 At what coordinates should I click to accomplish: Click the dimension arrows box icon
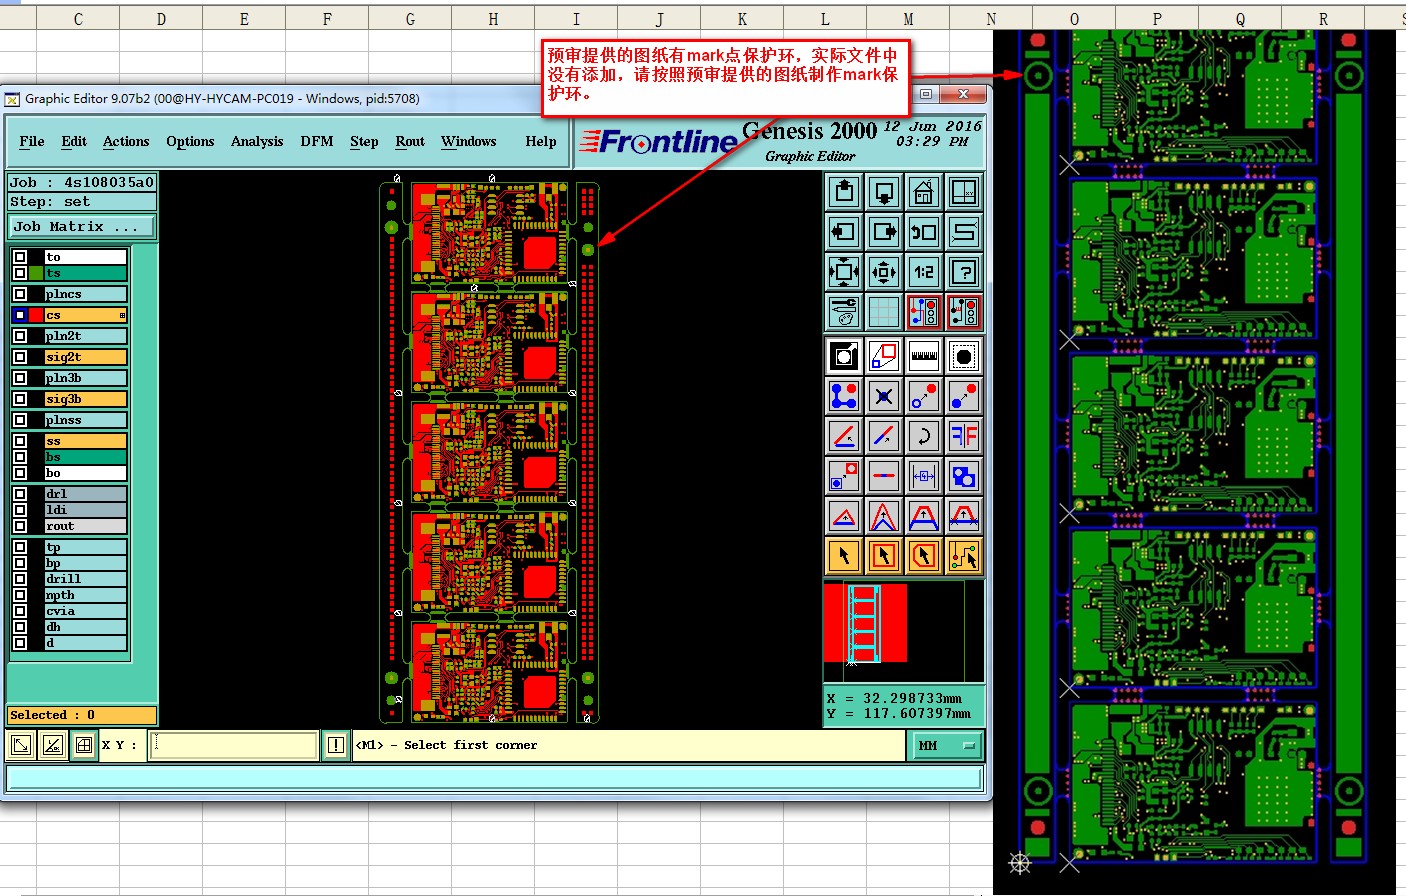[924, 476]
